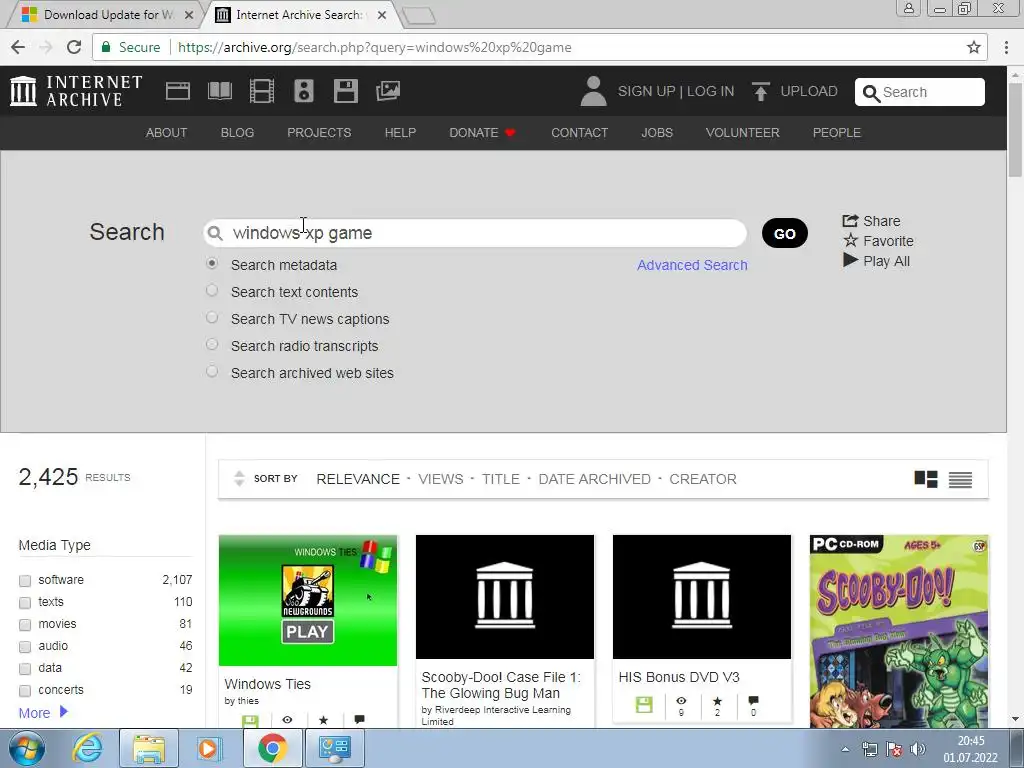Viewport: 1024px width, 768px height.
Task: Toggle sort direction arrows
Action: click(239, 479)
